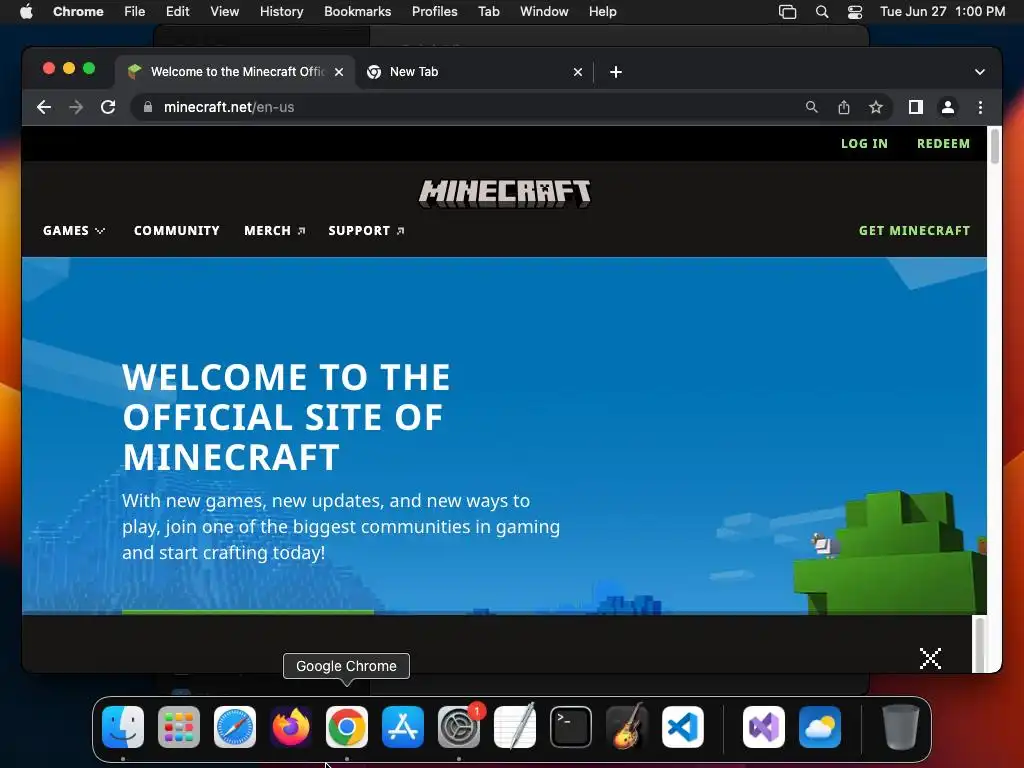Open the Tab menu
This screenshot has height=768, width=1024.
click(x=488, y=12)
